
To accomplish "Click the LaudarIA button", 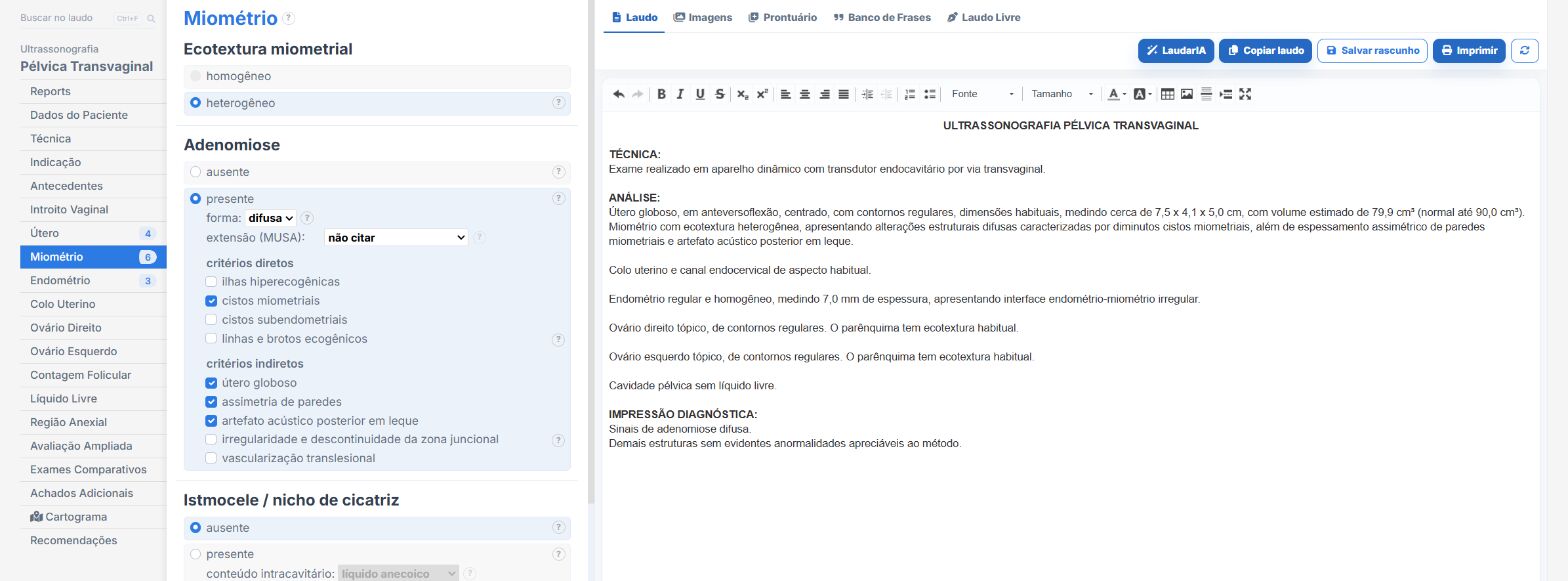I will coord(1176,51).
